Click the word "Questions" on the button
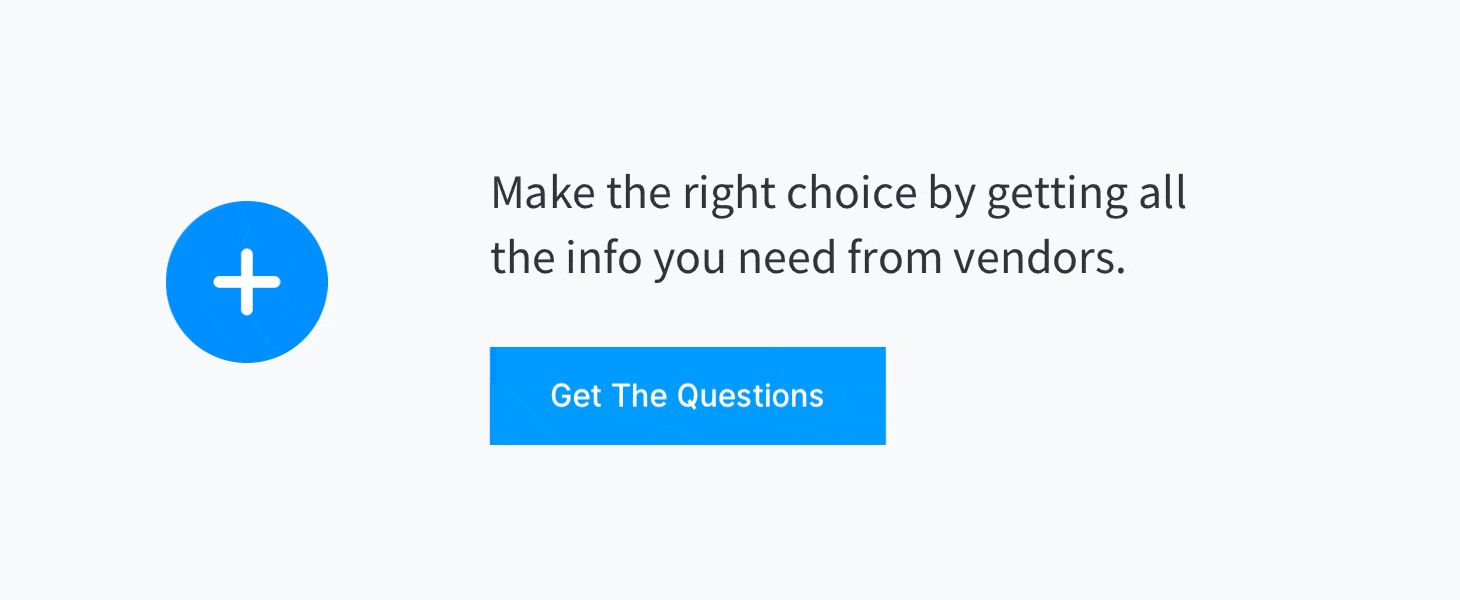The image size is (1460, 600). point(750,396)
